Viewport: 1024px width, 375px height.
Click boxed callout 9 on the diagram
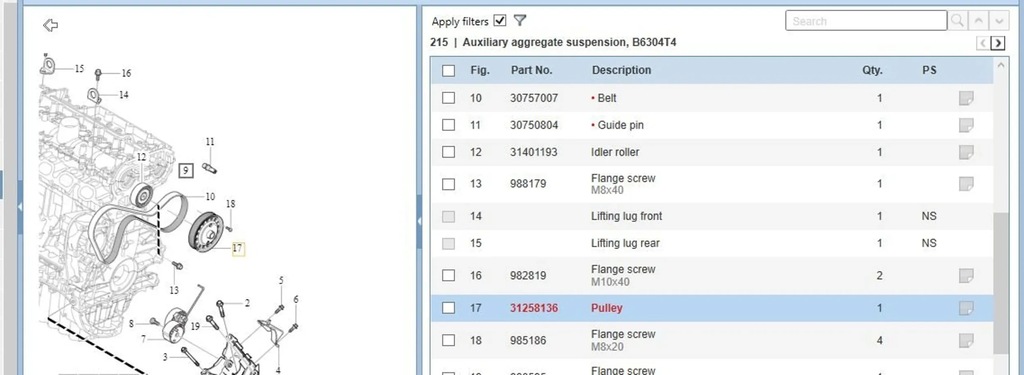(185, 171)
